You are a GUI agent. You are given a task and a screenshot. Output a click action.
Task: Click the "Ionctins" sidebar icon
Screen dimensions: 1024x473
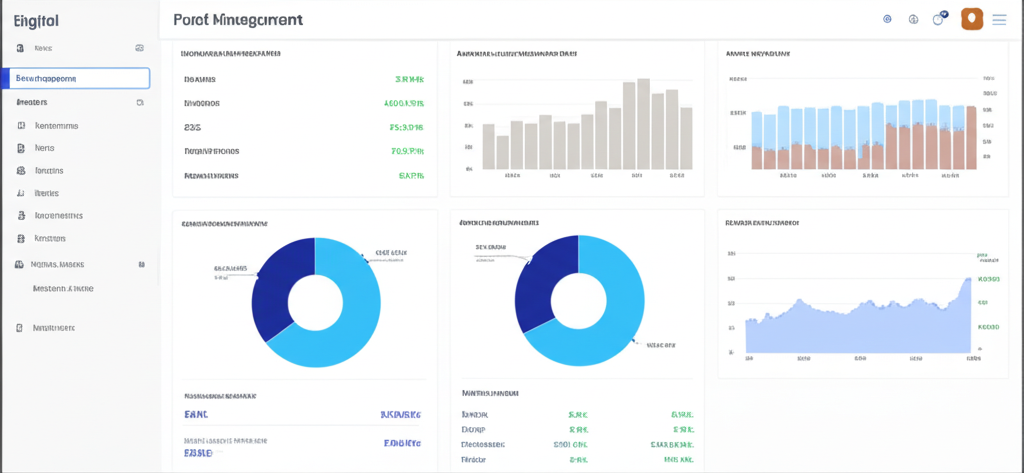pos(21,171)
